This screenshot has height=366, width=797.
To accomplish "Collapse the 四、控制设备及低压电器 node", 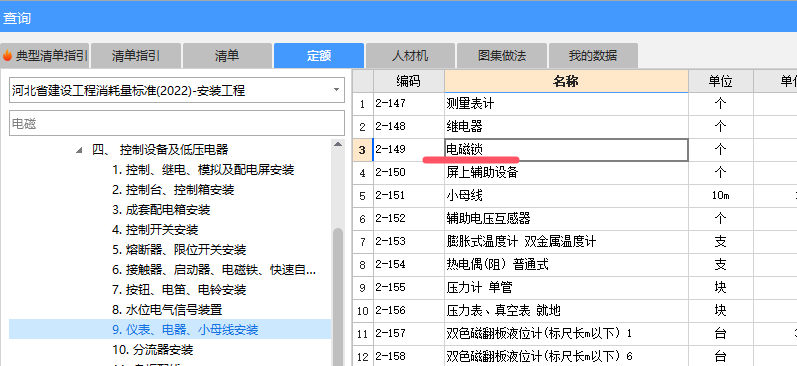I will click(x=79, y=150).
